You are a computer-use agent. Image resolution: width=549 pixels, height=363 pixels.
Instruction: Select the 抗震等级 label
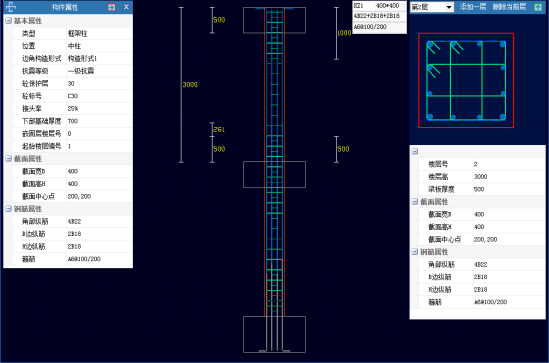click(x=35, y=71)
